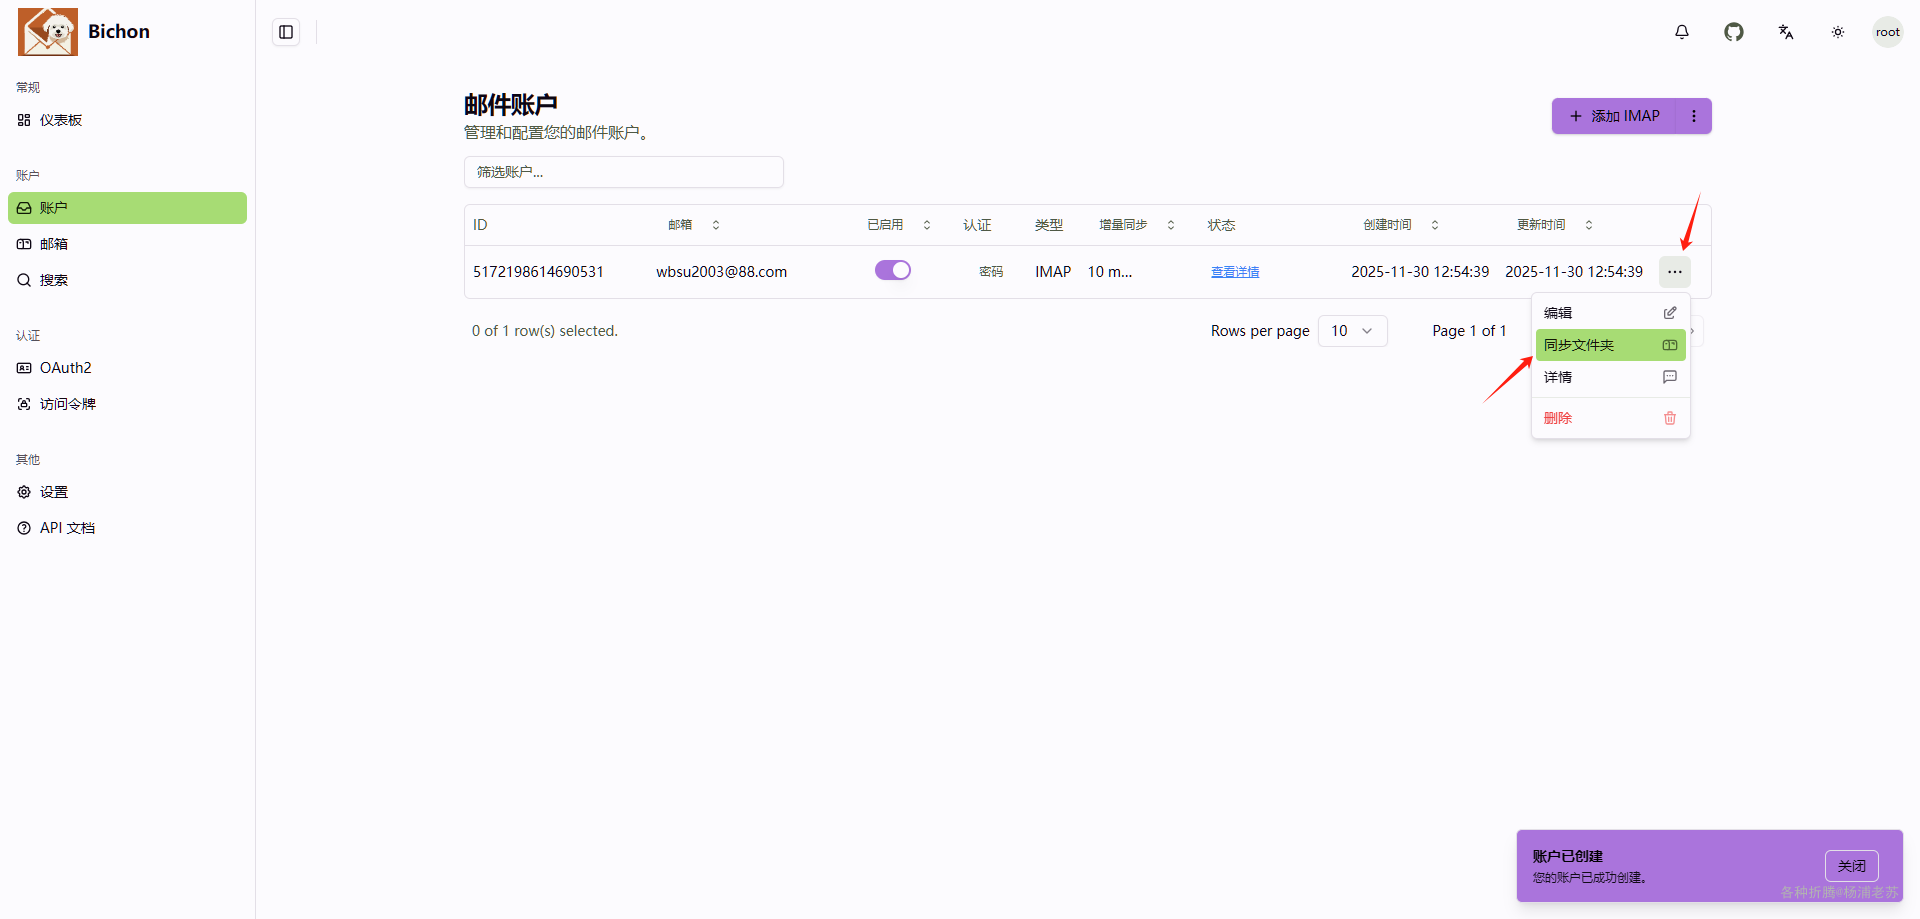Open OAuth2 sidebar item
Image resolution: width=1920 pixels, height=919 pixels.
127,368
